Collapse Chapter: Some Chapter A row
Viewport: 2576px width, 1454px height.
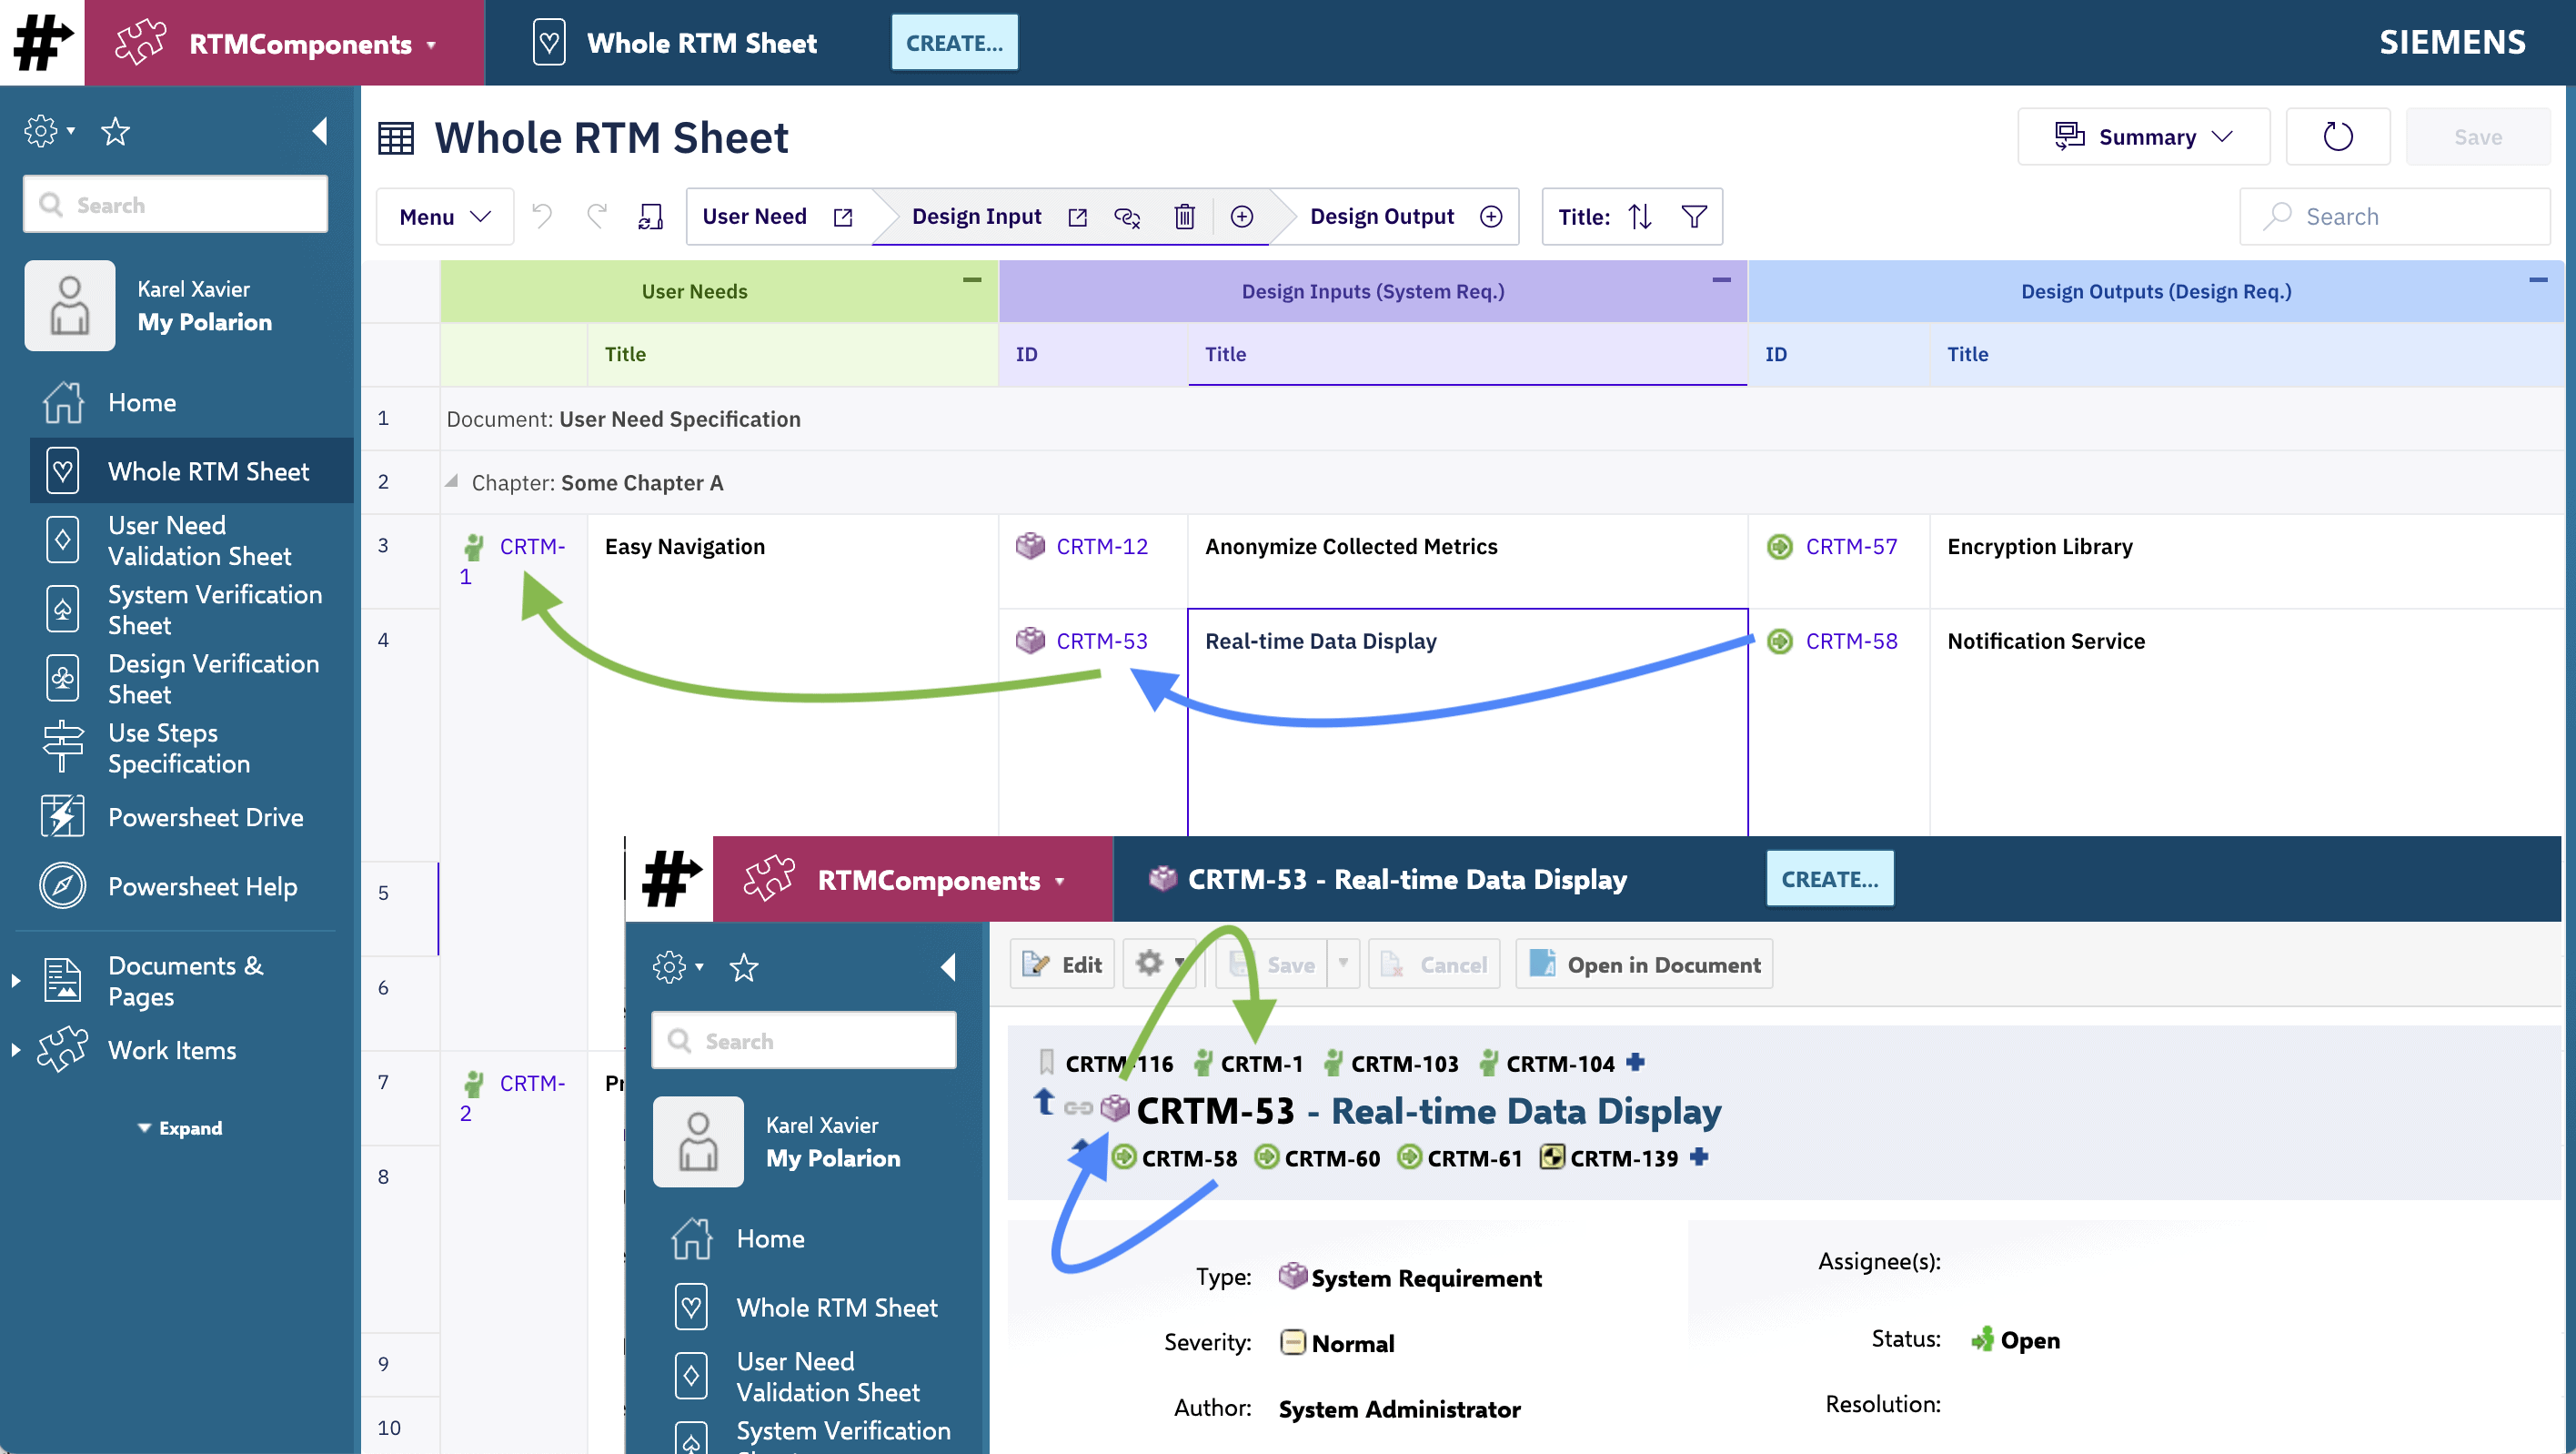(x=452, y=482)
